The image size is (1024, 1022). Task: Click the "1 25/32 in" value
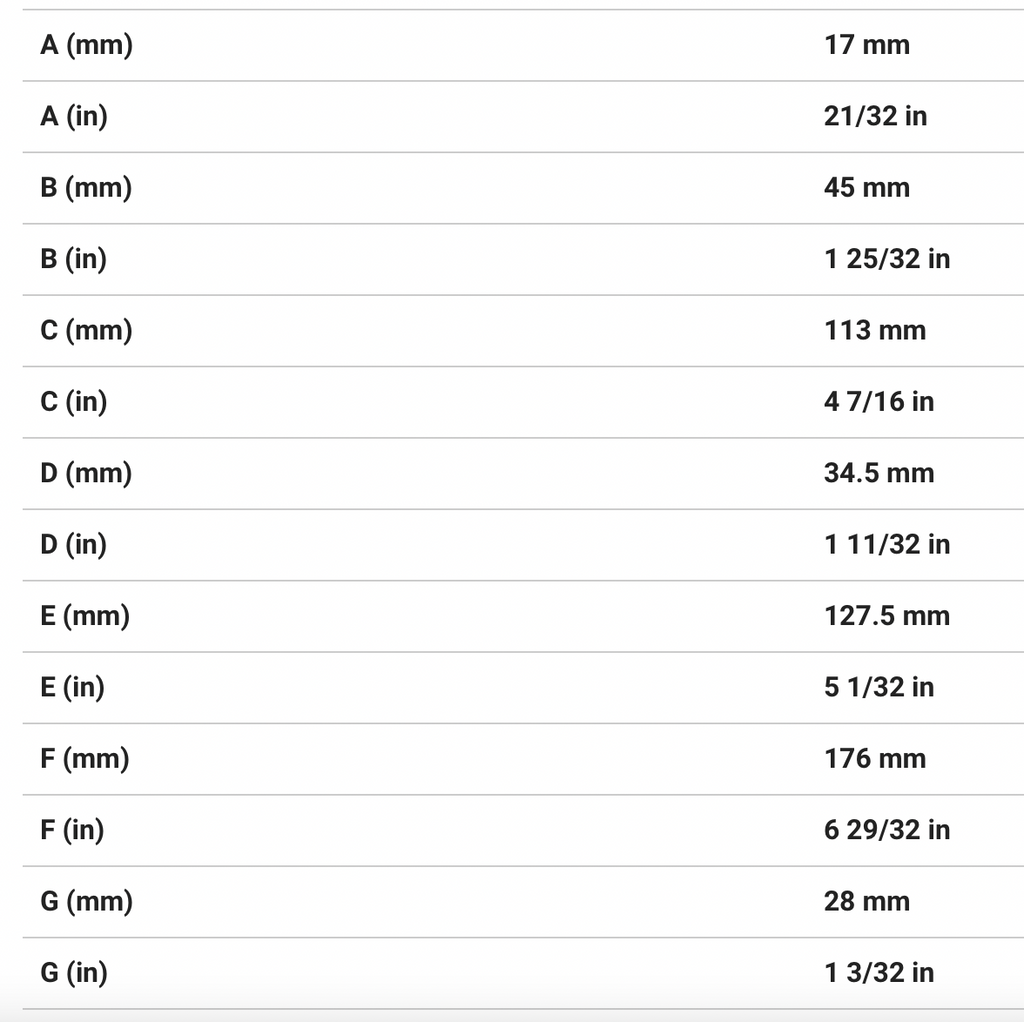[886, 259]
